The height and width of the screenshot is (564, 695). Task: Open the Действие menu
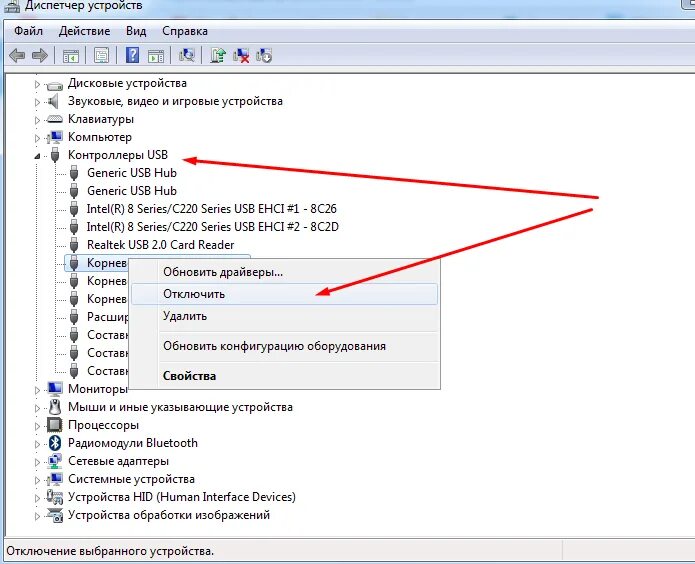pos(84,31)
